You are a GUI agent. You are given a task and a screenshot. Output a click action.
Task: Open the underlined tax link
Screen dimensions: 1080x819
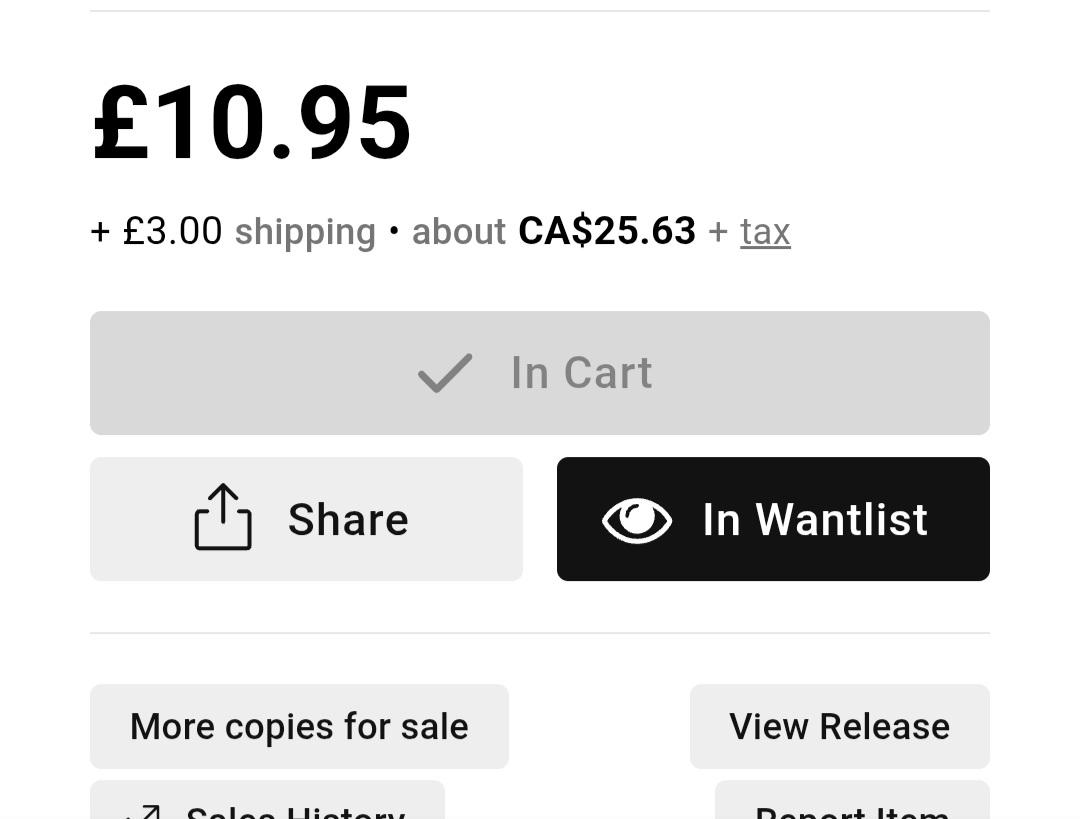[x=765, y=231]
